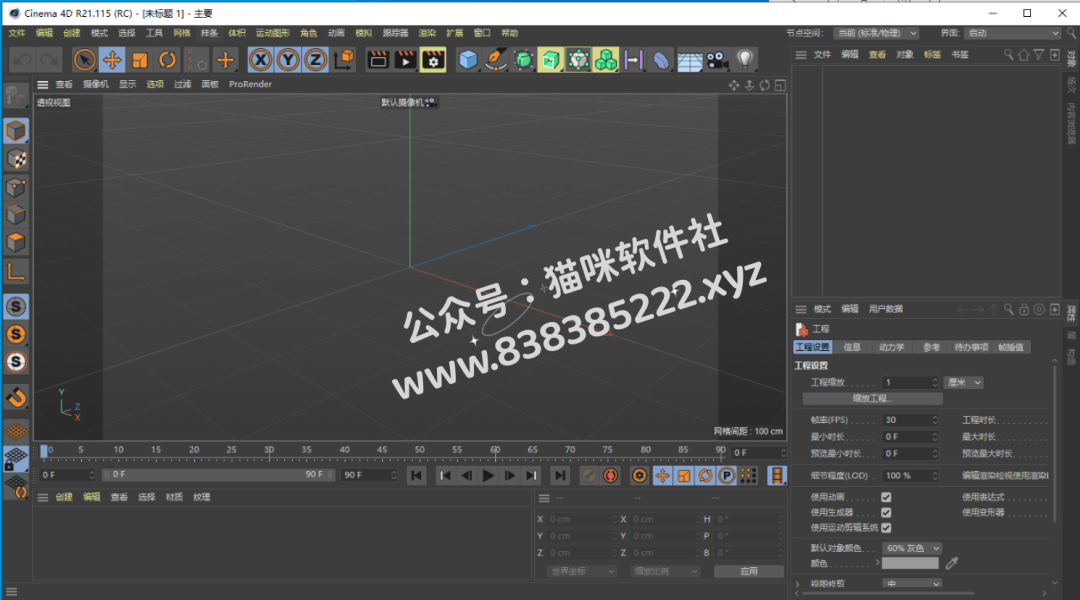This screenshot has width=1080, height=600.
Task: Toggle position keyframe recording in timeline
Action: [x=662, y=475]
